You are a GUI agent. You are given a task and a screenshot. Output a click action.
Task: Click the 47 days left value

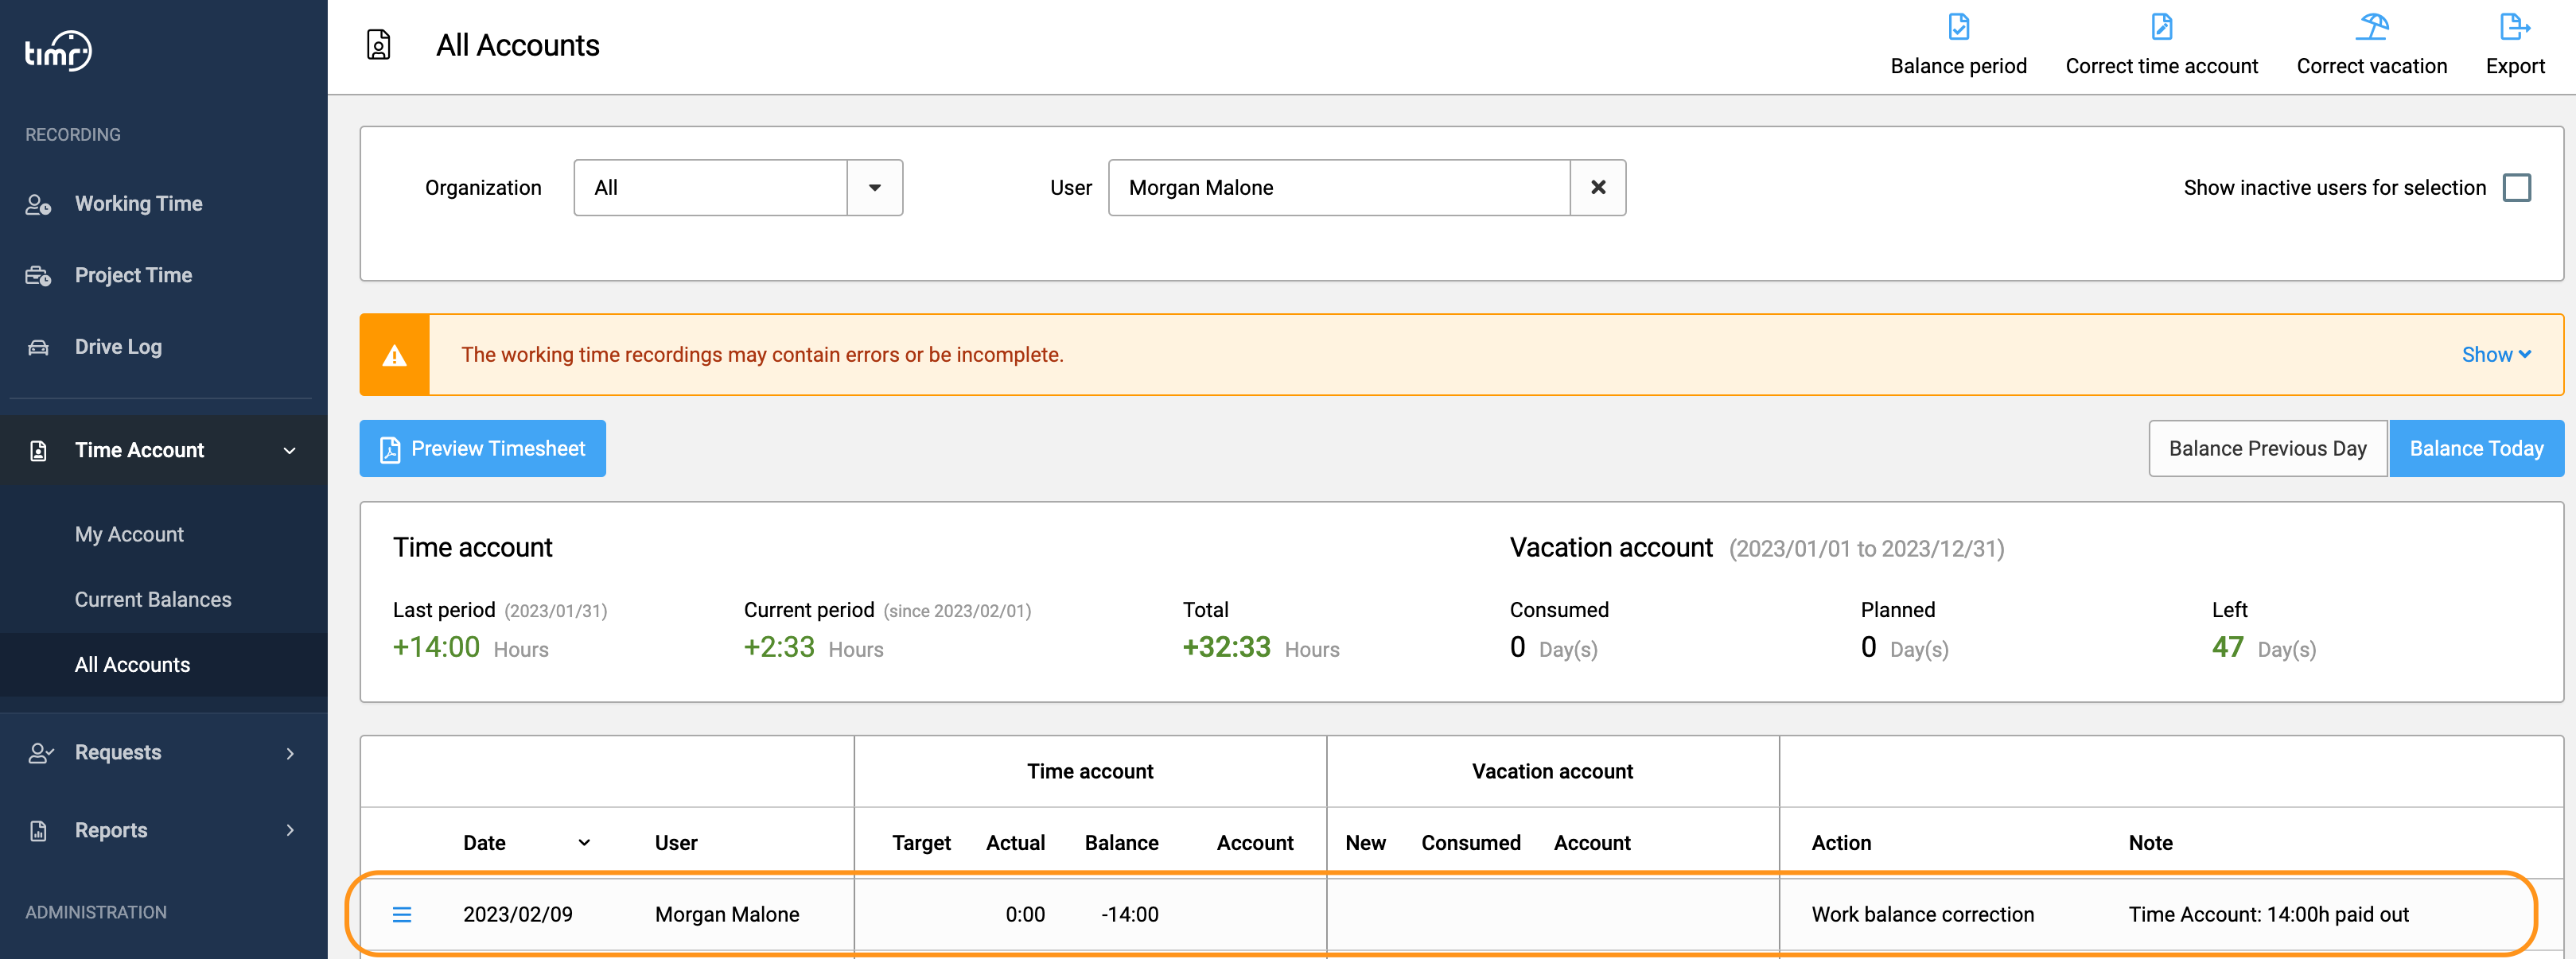[2227, 648]
